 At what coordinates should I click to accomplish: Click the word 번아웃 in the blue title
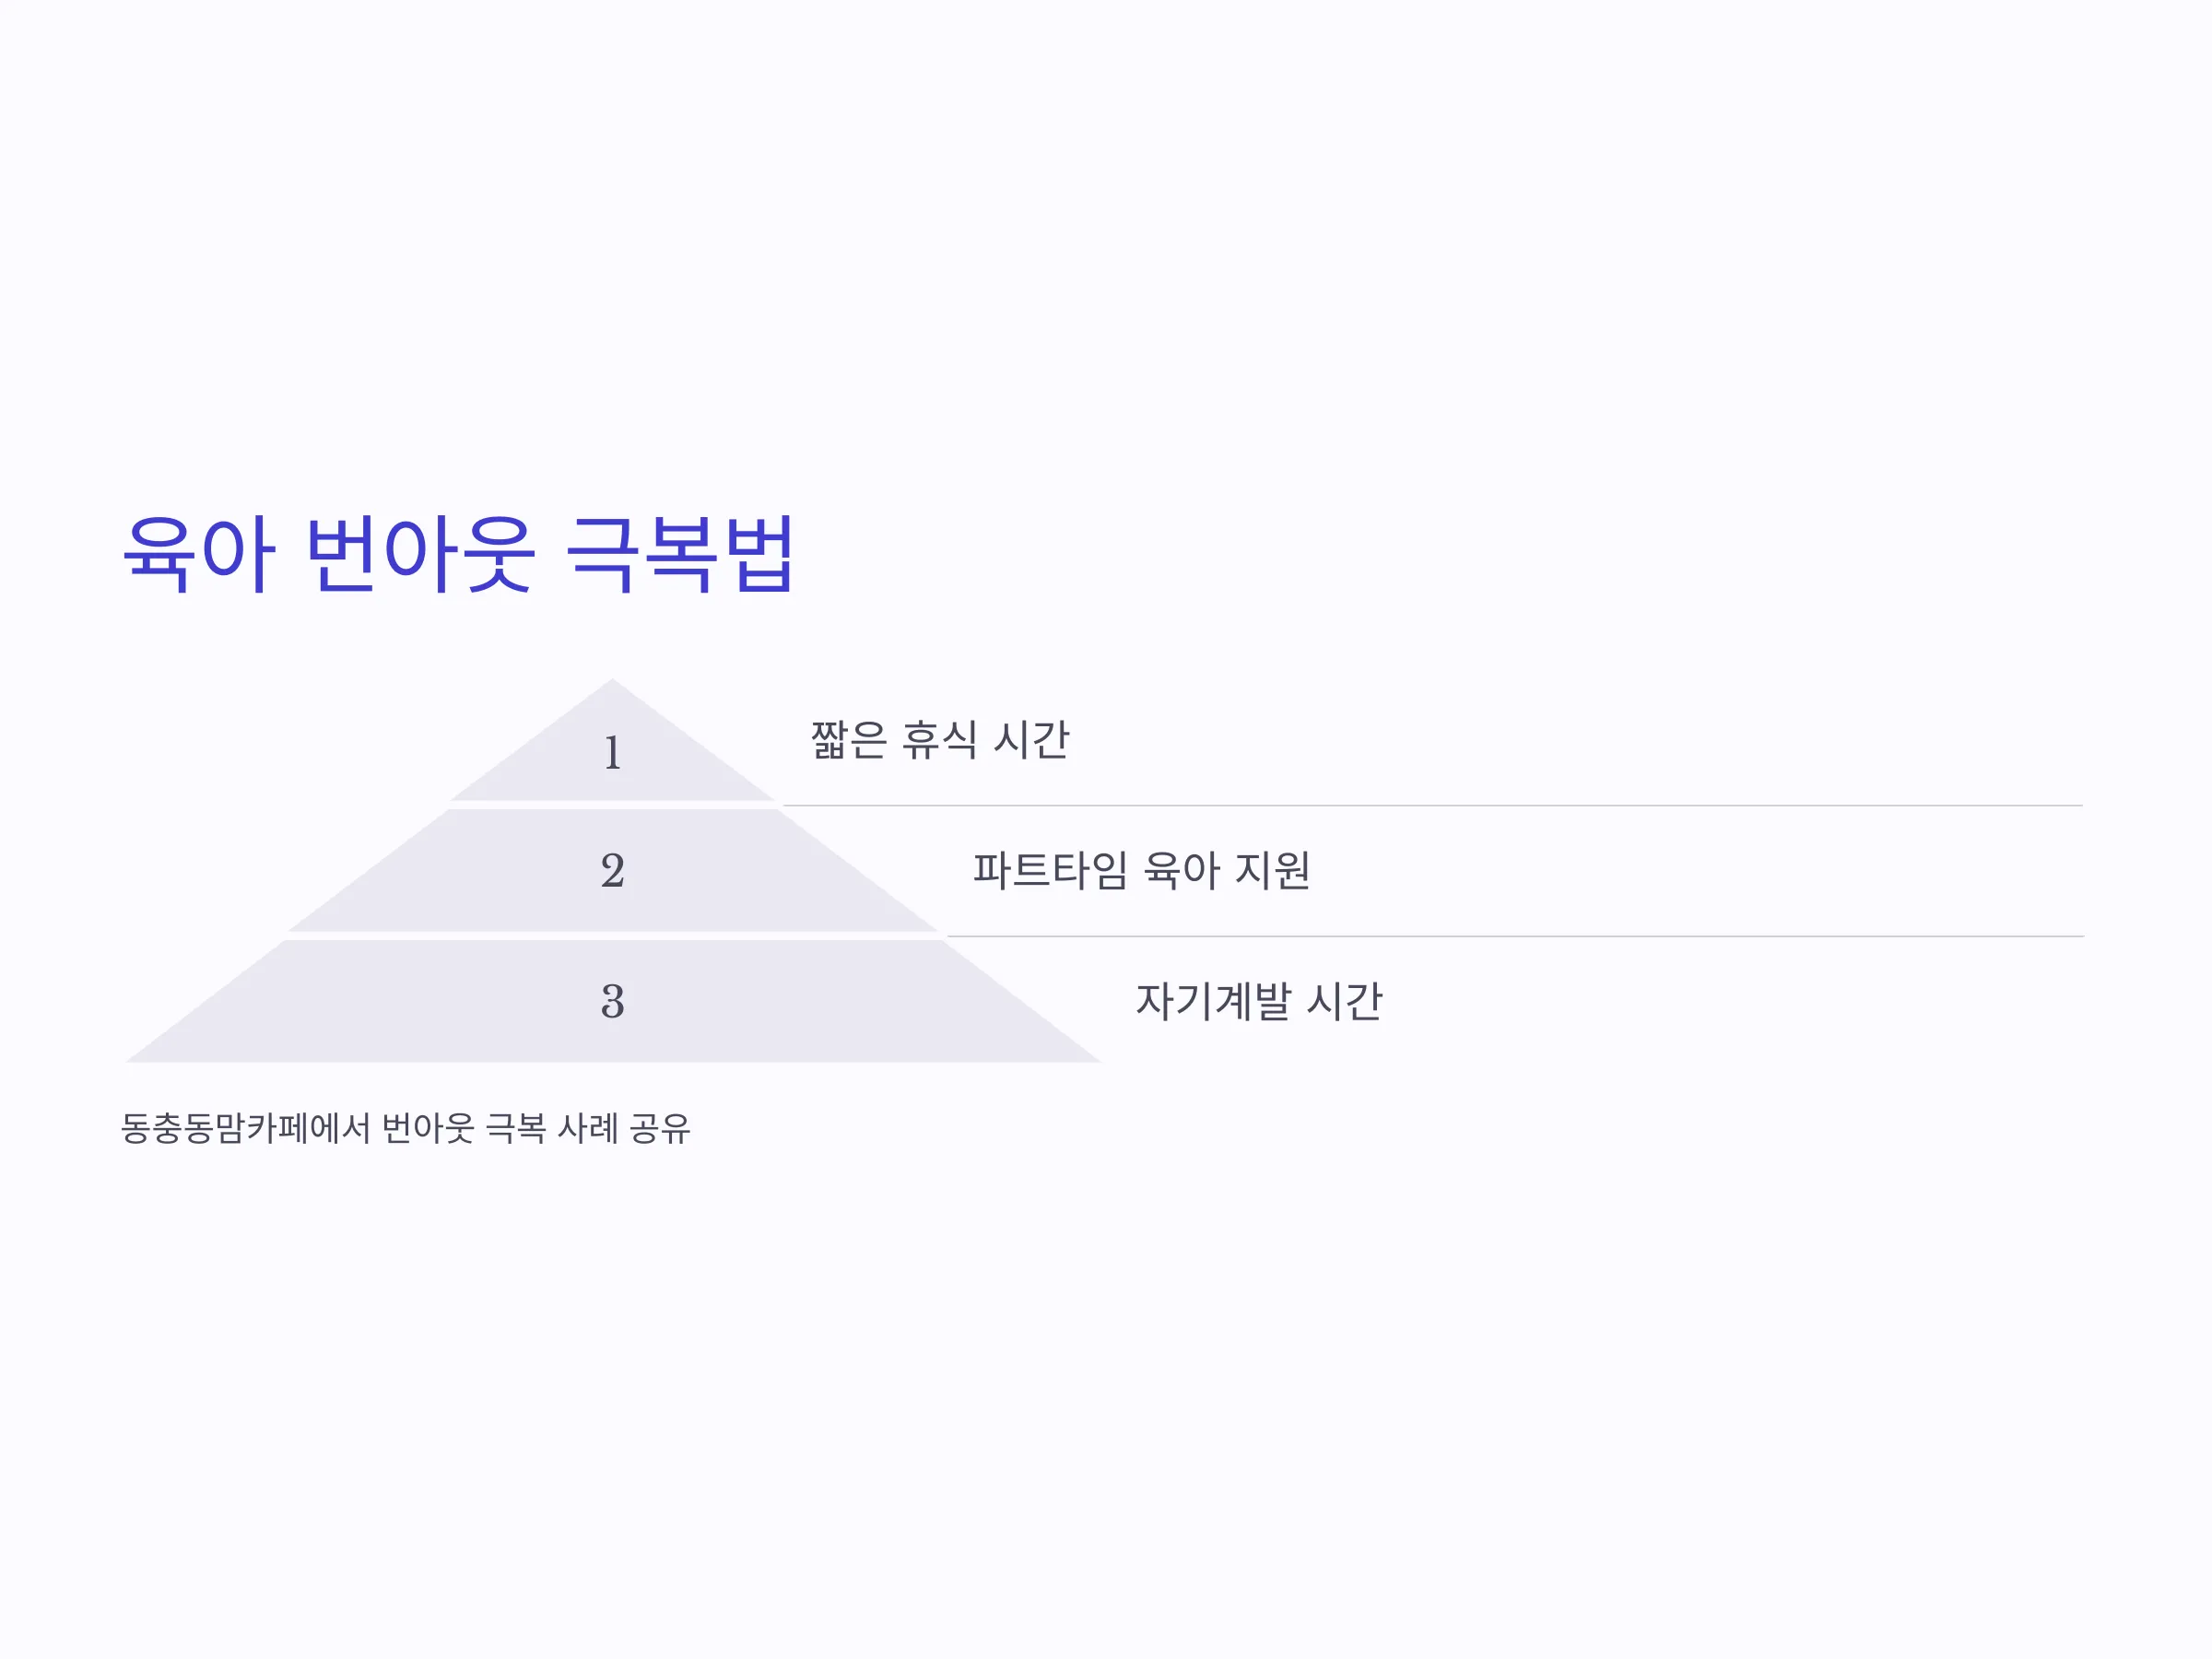point(420,554)
